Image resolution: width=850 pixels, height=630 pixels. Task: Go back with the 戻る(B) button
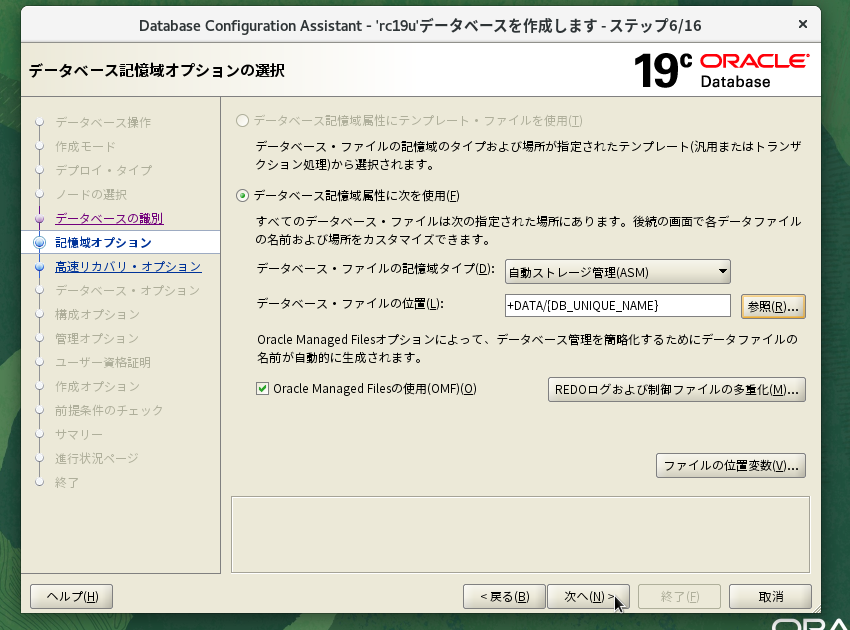coord(504,596)
